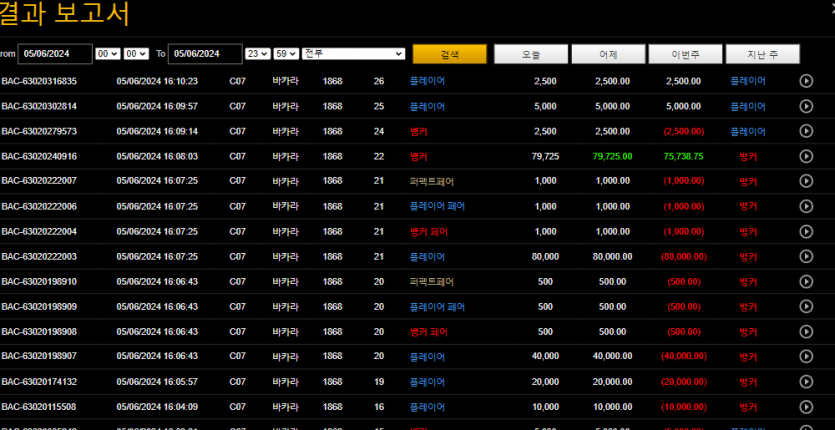Play replay for BAC-63020222007 row
This screenshot has height=430, width=835.
pos(806,181)
